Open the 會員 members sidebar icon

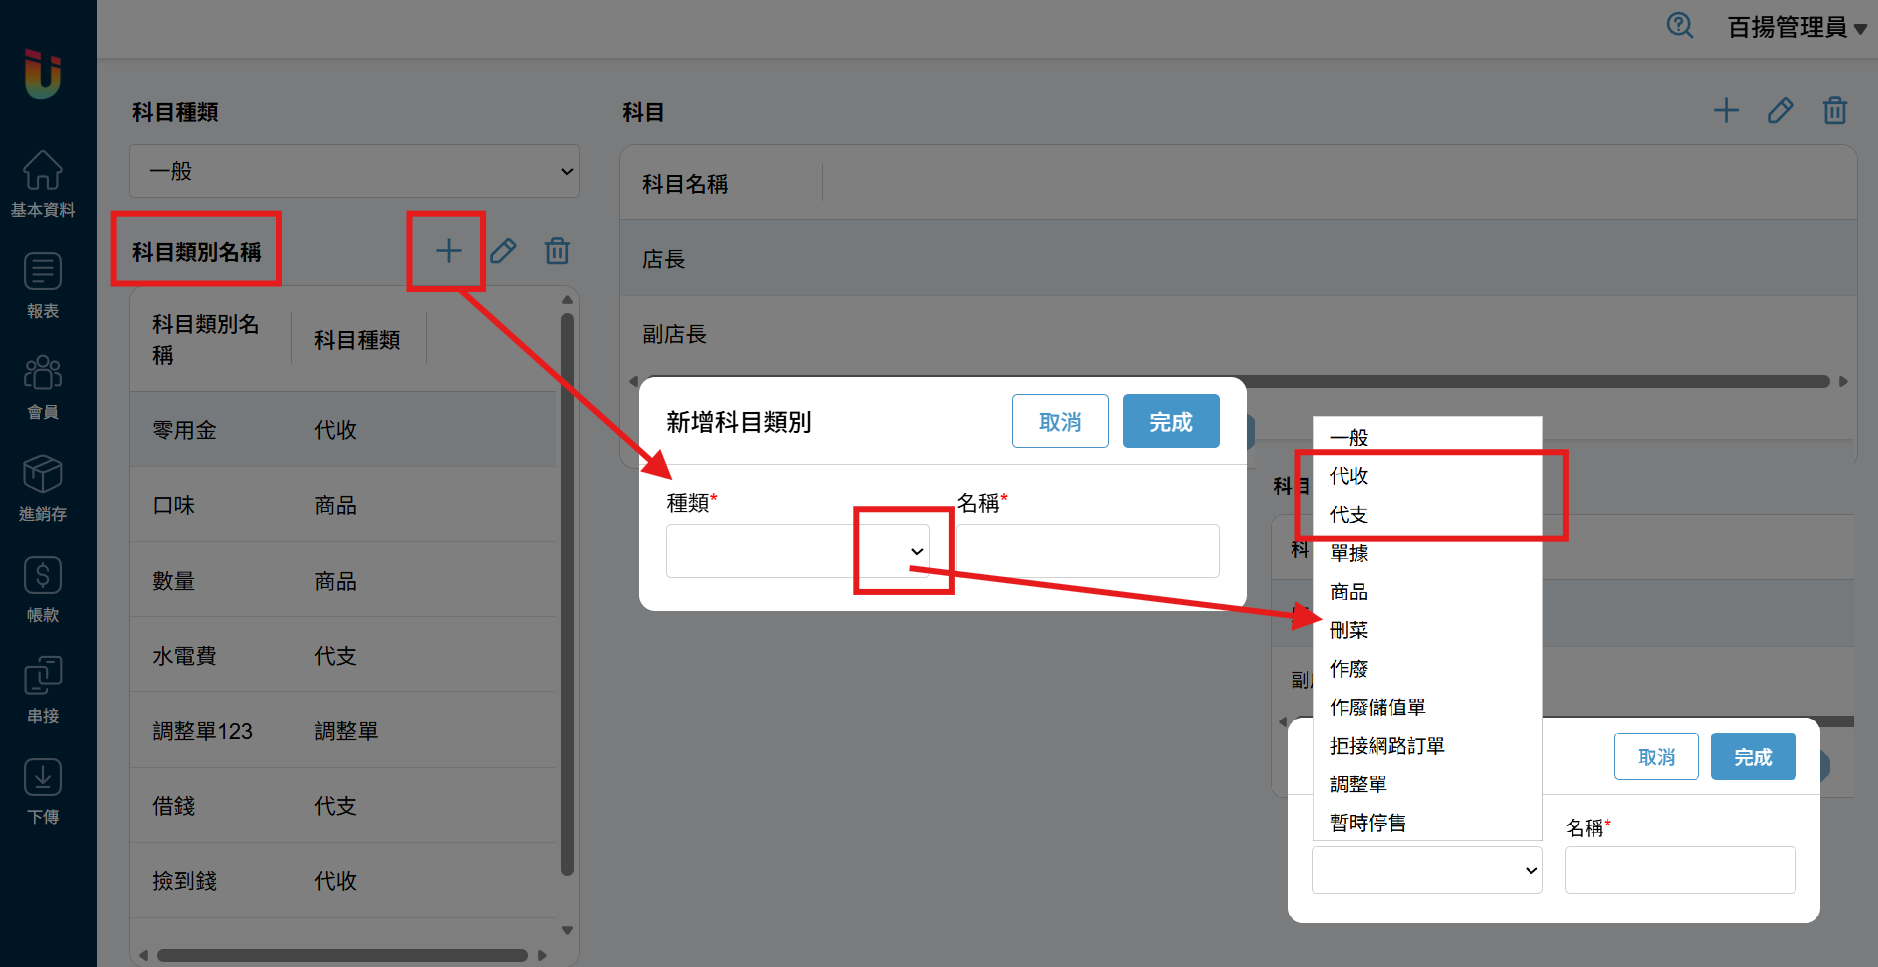coord(43,385)
